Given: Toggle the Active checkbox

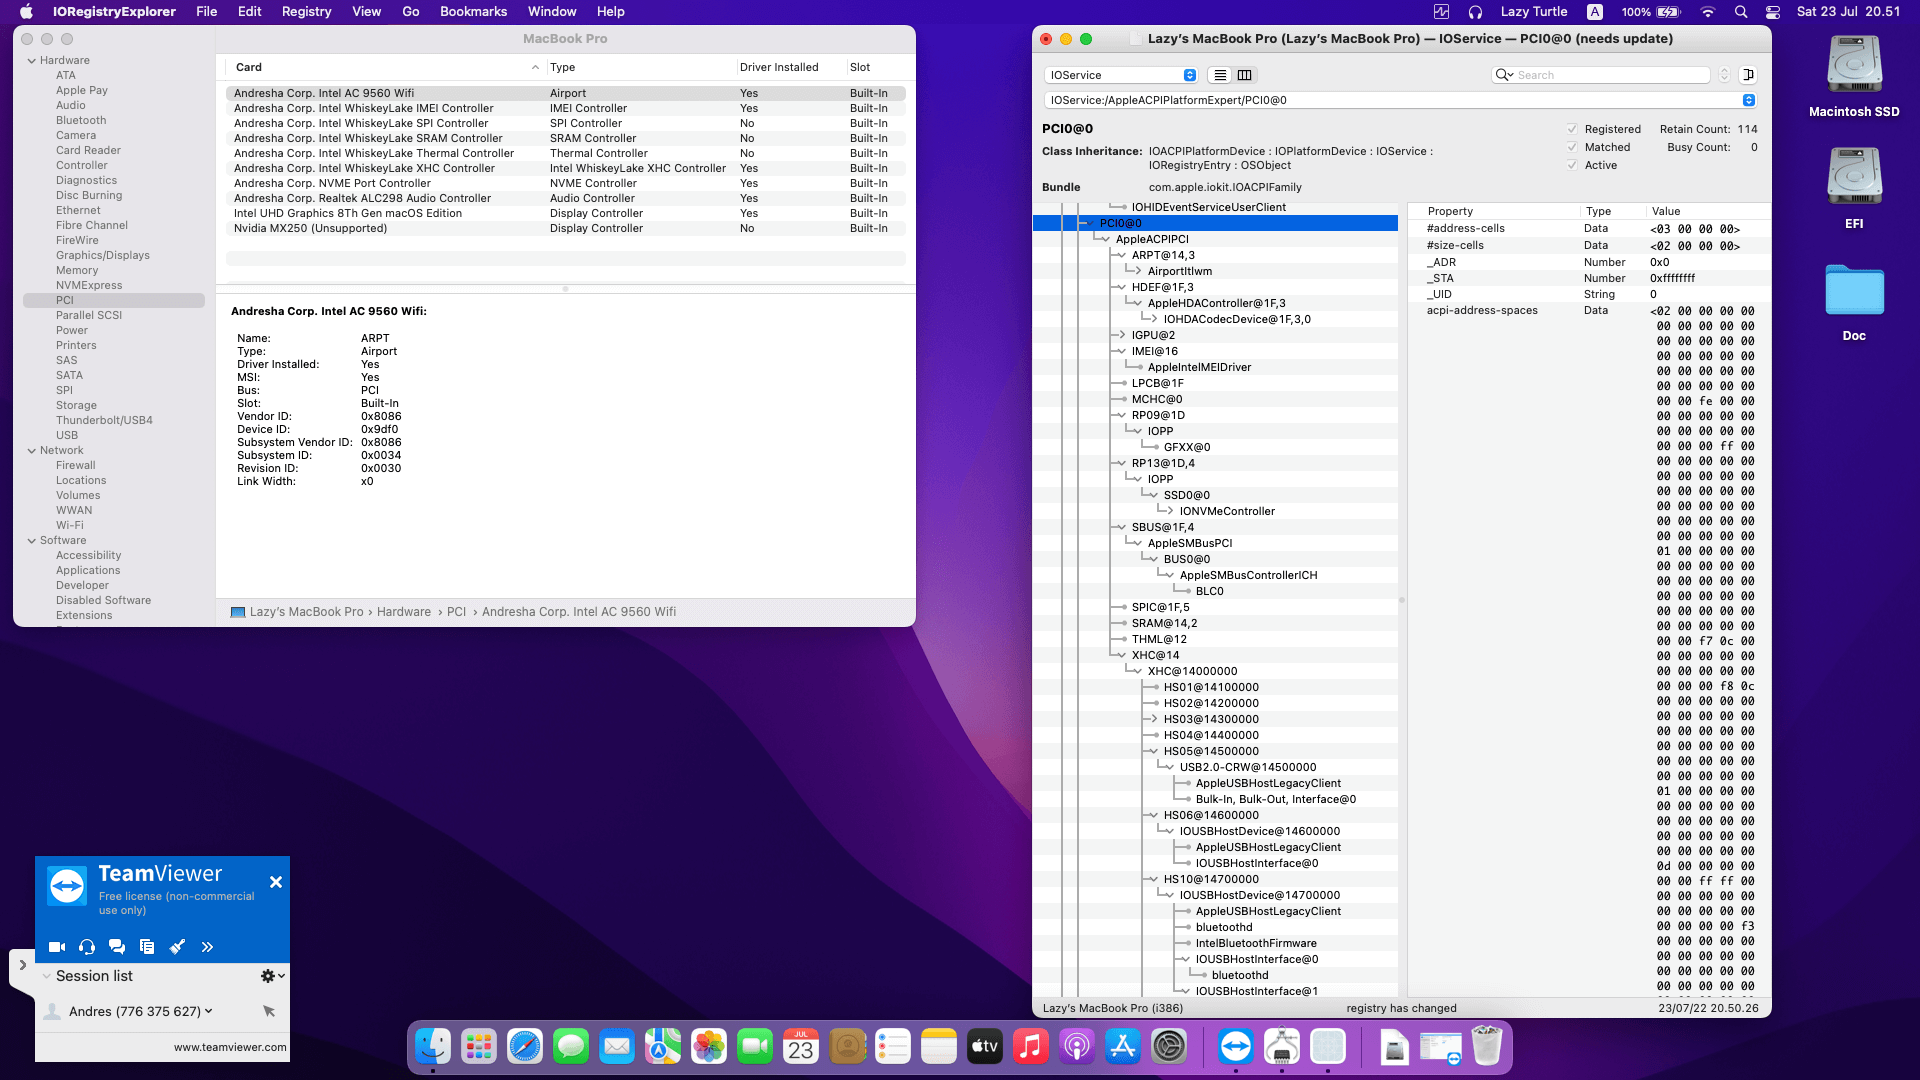Looking at the screenshot, I should (x=1572, y=165).
